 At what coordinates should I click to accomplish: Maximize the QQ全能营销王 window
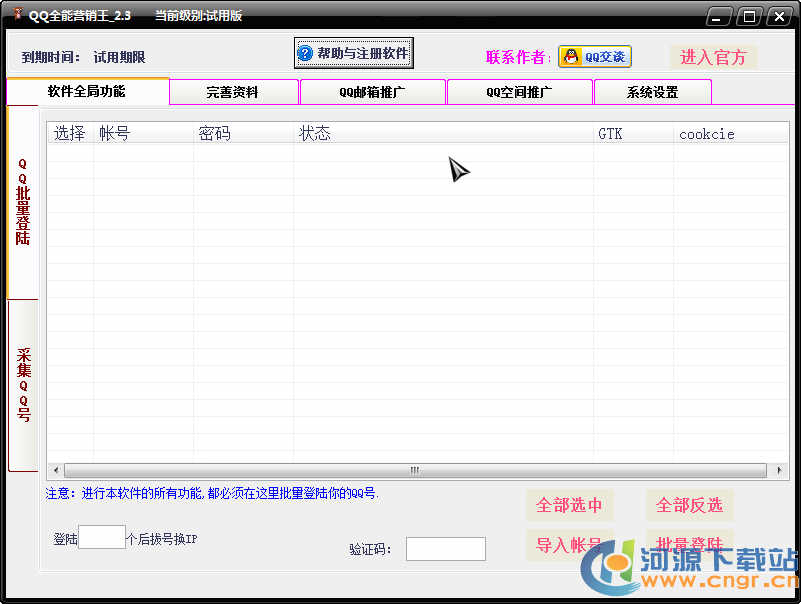click(x=749, y=16)
